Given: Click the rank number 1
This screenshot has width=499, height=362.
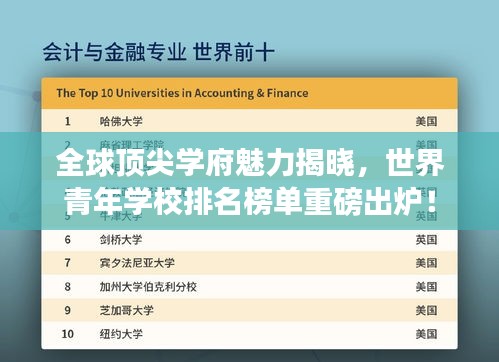Looking at the screenshot, I should click(68, 121).
